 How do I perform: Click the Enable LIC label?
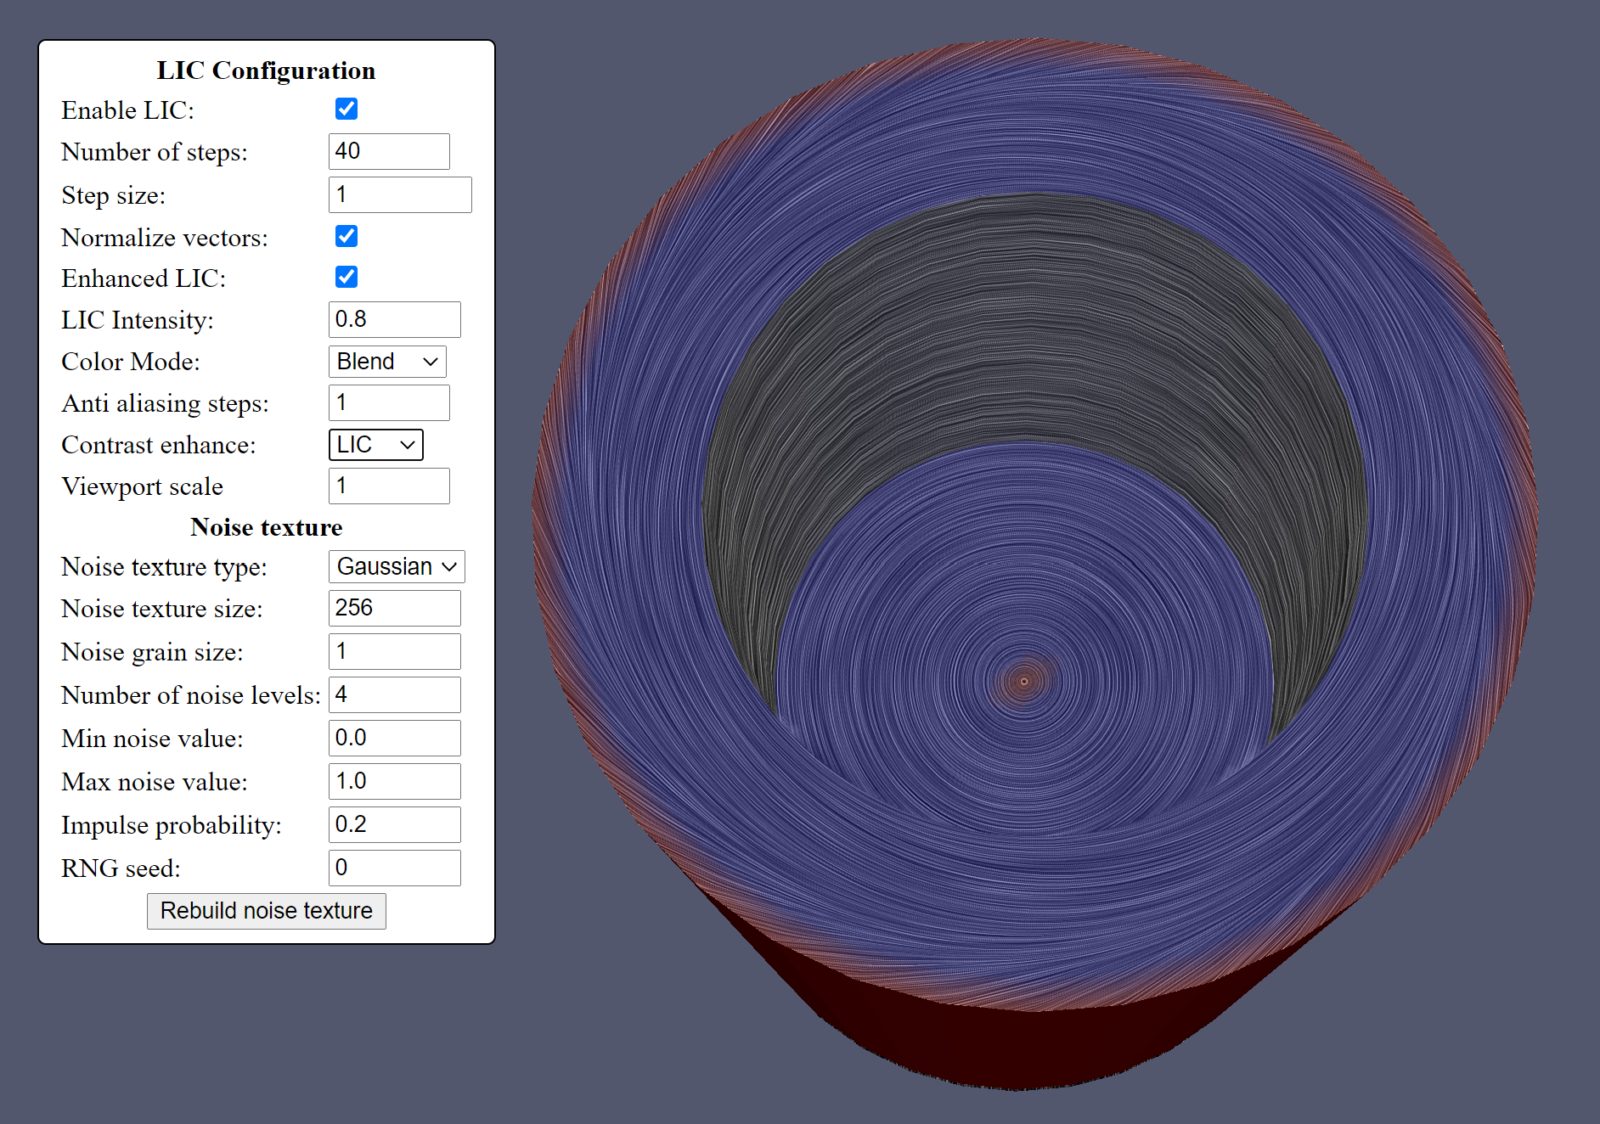pyautogui.click(x=128, y=110)
